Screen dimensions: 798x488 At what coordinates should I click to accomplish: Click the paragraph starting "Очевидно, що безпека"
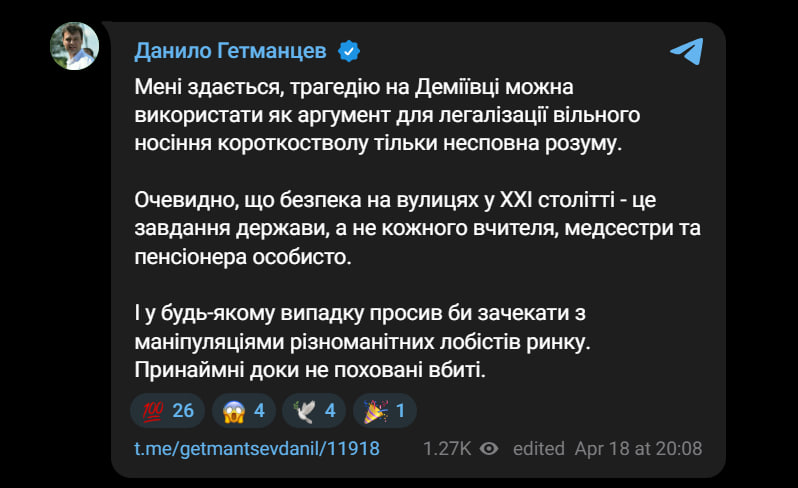point(417,229)
